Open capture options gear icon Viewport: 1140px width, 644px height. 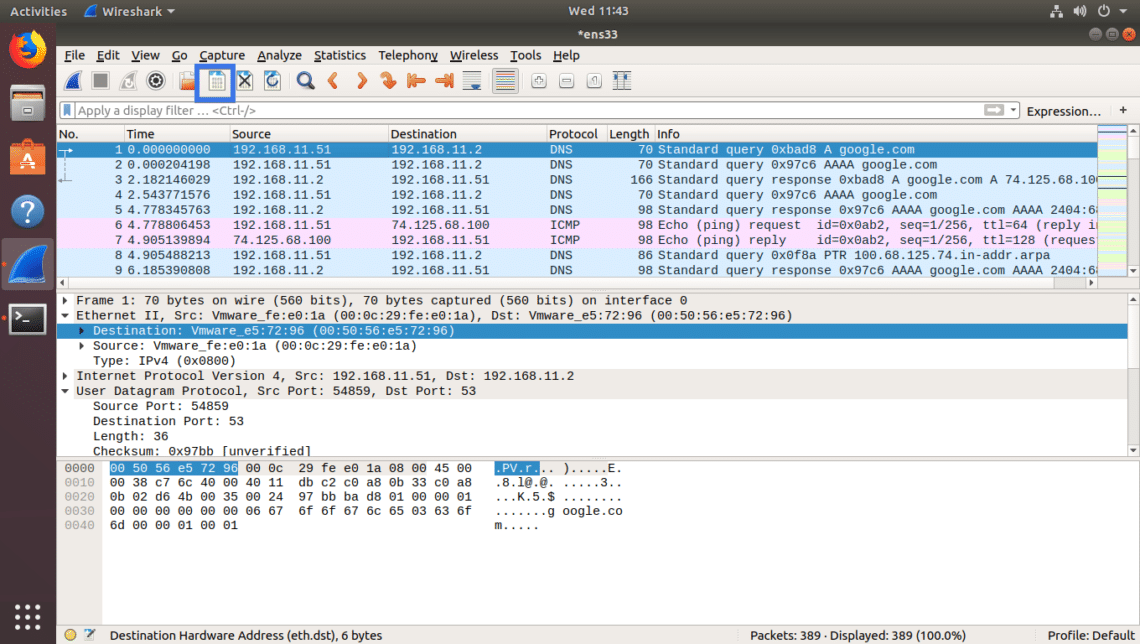156,81
